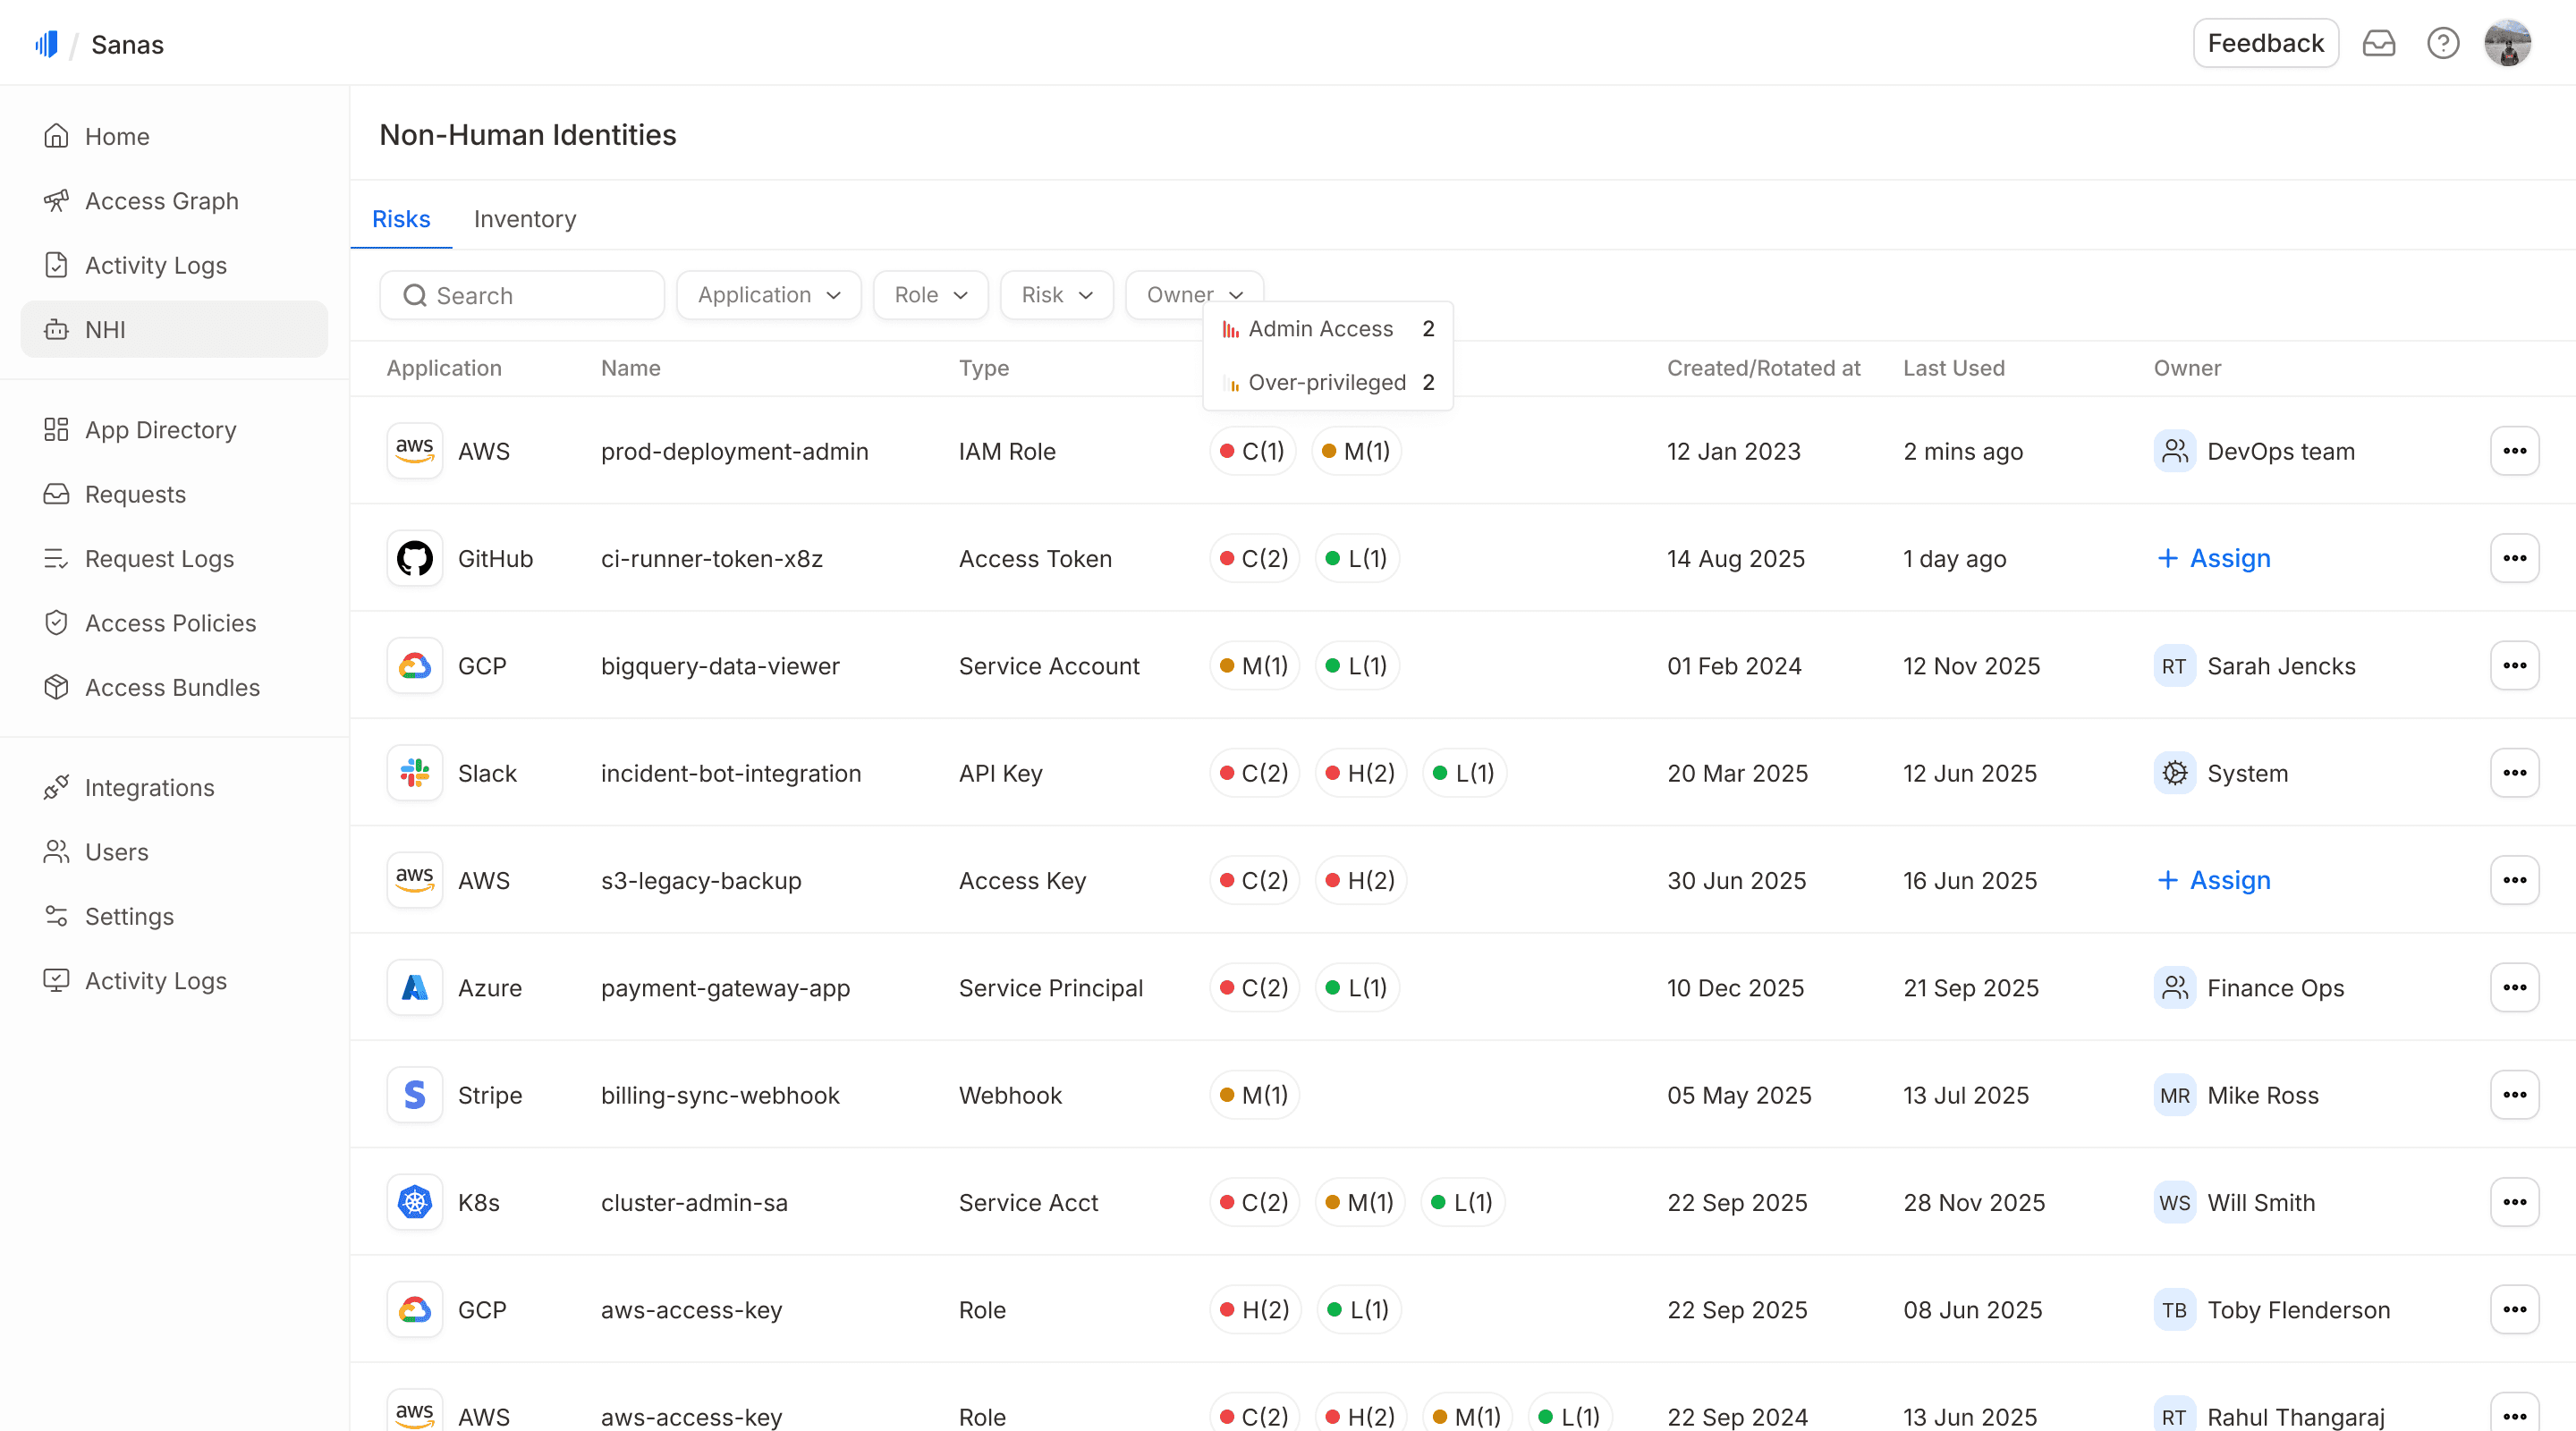Select Admin Access in the popup

1319,329
